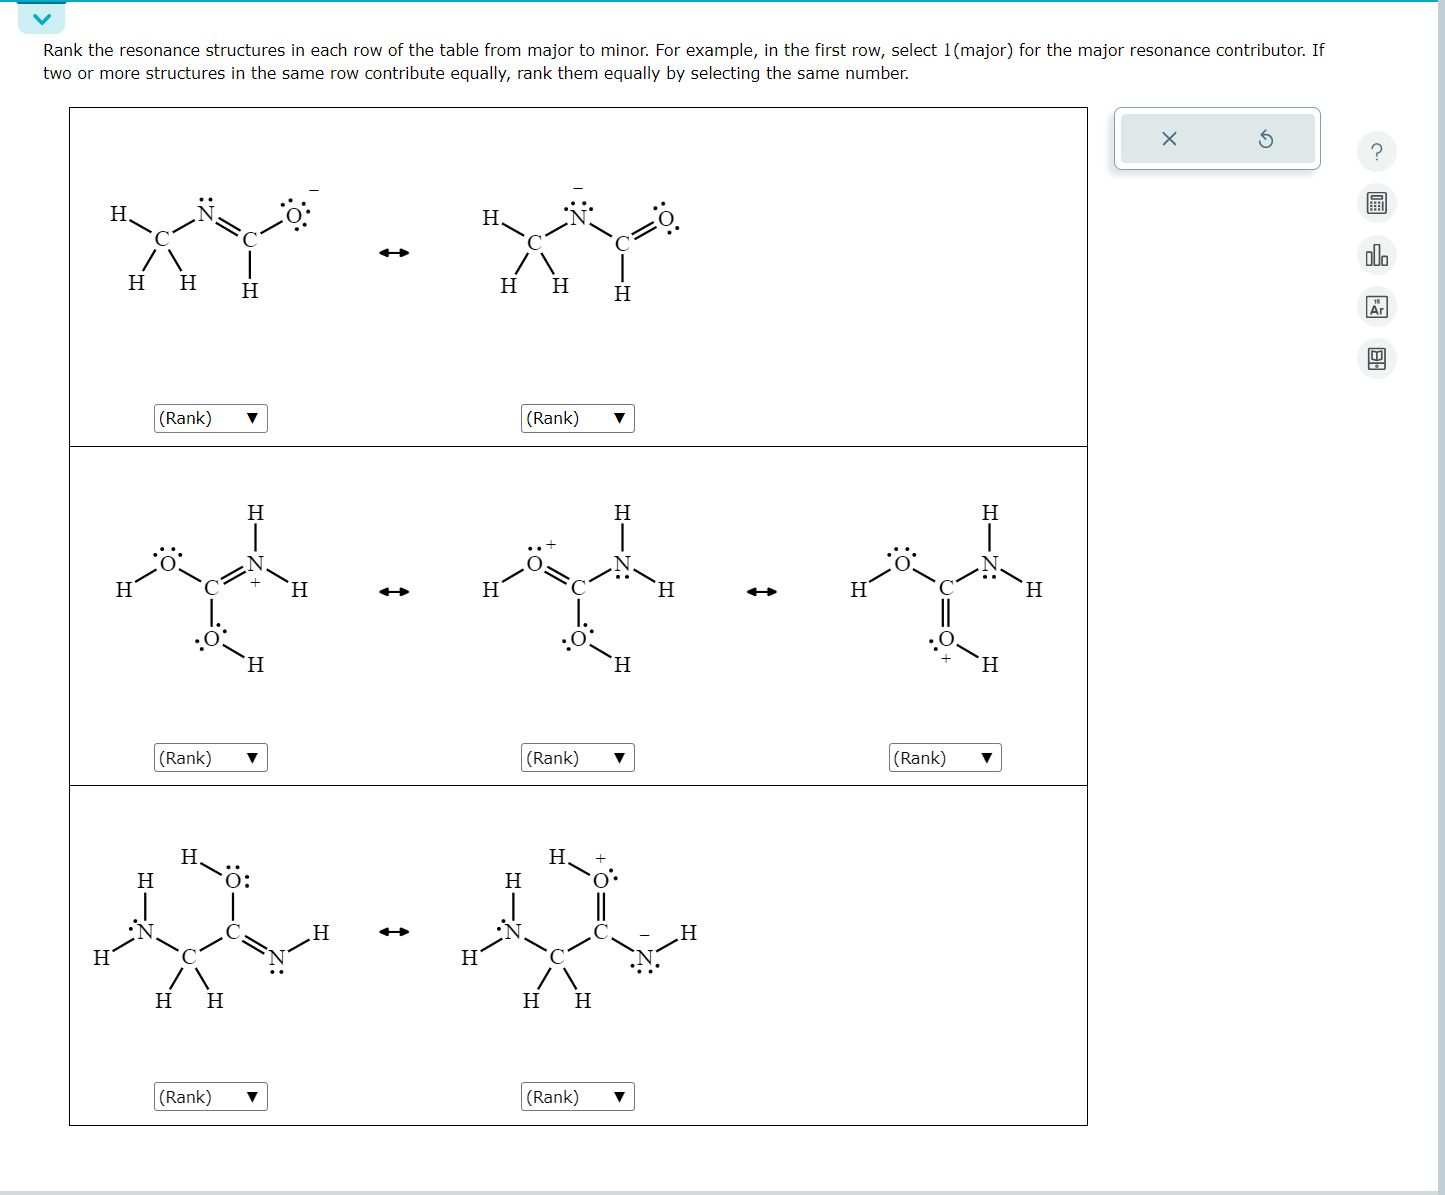This screenshot has width=1445, height=1195.
Task: Open the data/graphing tool icon
Action: [1377, 255]
